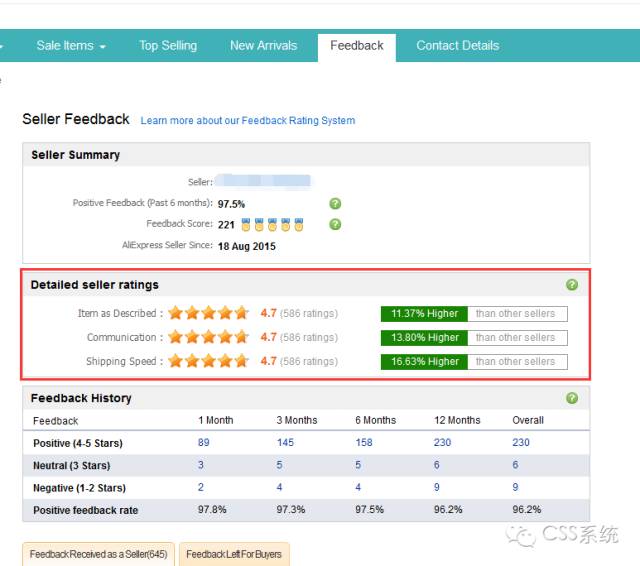This screenshot has height=566, width=640.
Task: Click help icon beside Positive Feedback percentage
Action: pyautogui.click(x=335, y=203)
